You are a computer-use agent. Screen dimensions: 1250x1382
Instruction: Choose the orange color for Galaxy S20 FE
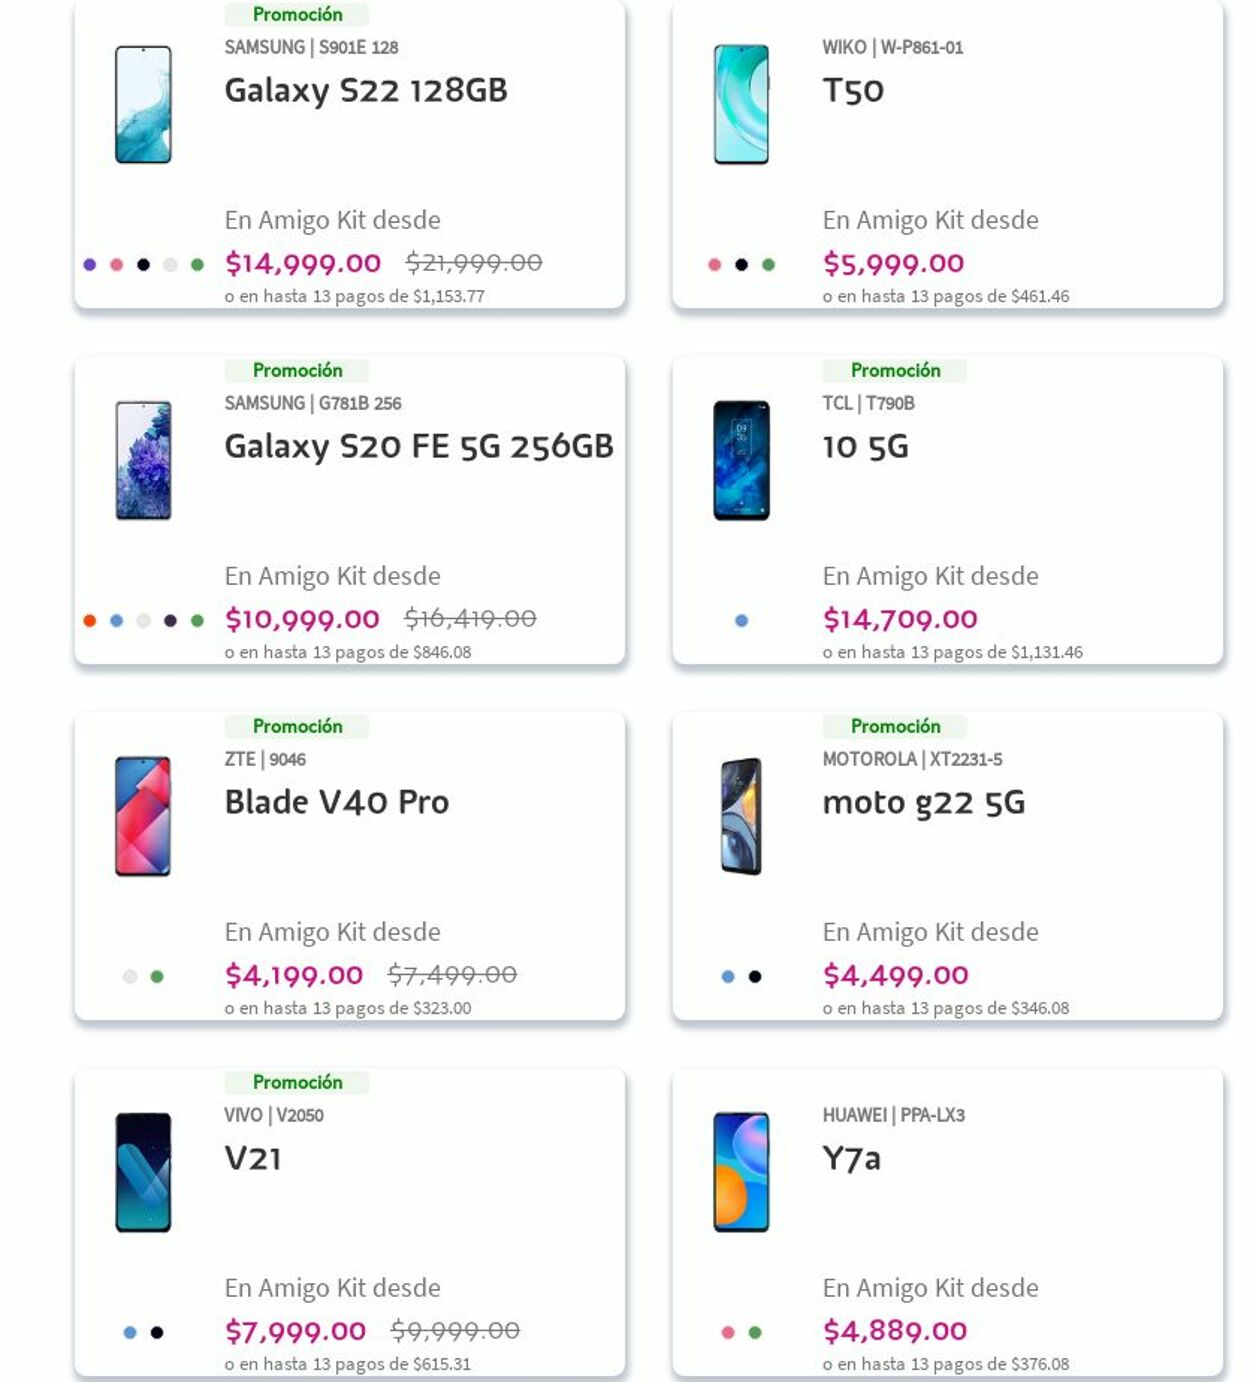(x=90, y=621)
